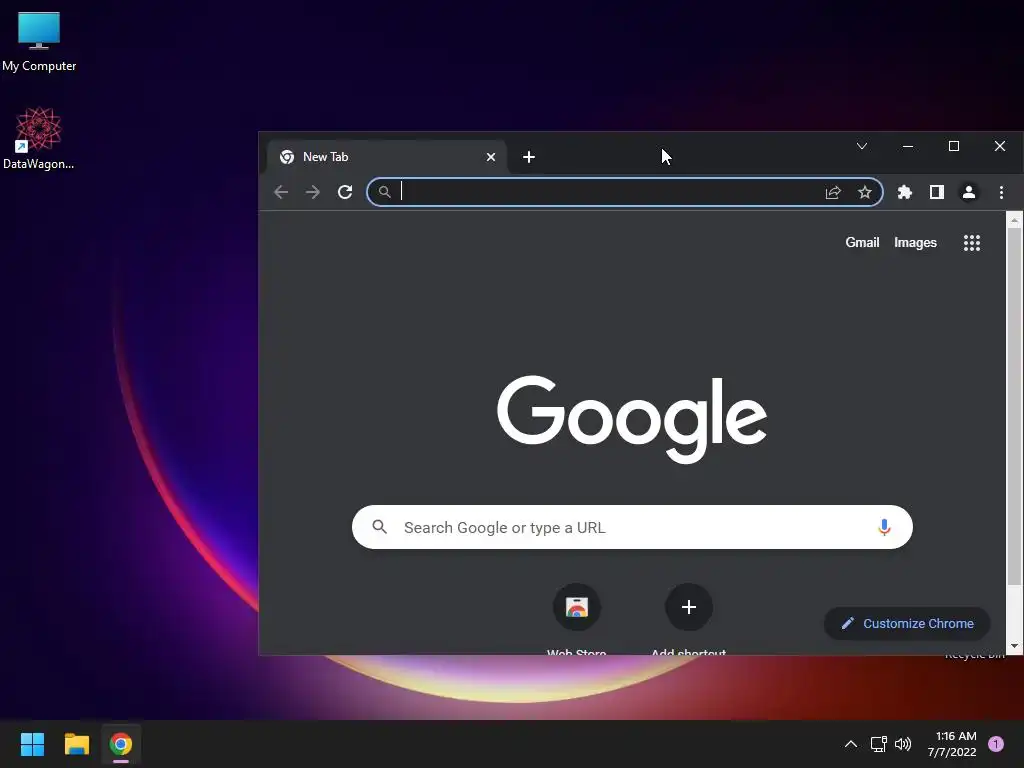This screenshot has height=768, width=1024.
Task: Close the New Tab tab
Action: (x=490, y=157)
